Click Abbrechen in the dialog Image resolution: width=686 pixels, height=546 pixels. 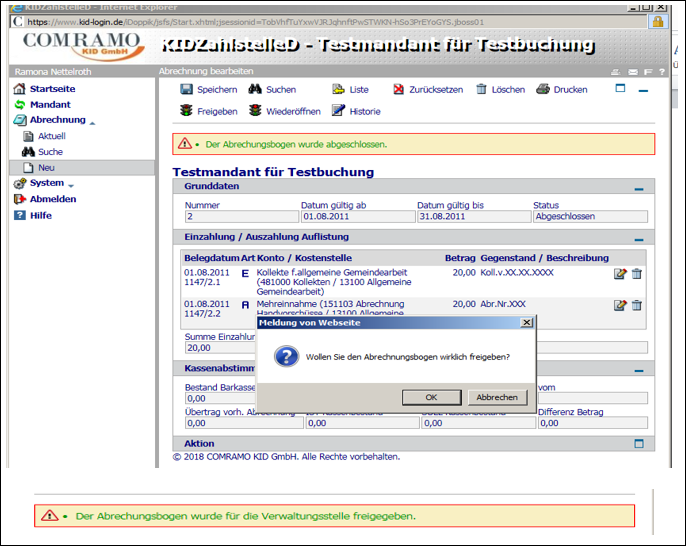pyautogui.click(x=497, y=397)
